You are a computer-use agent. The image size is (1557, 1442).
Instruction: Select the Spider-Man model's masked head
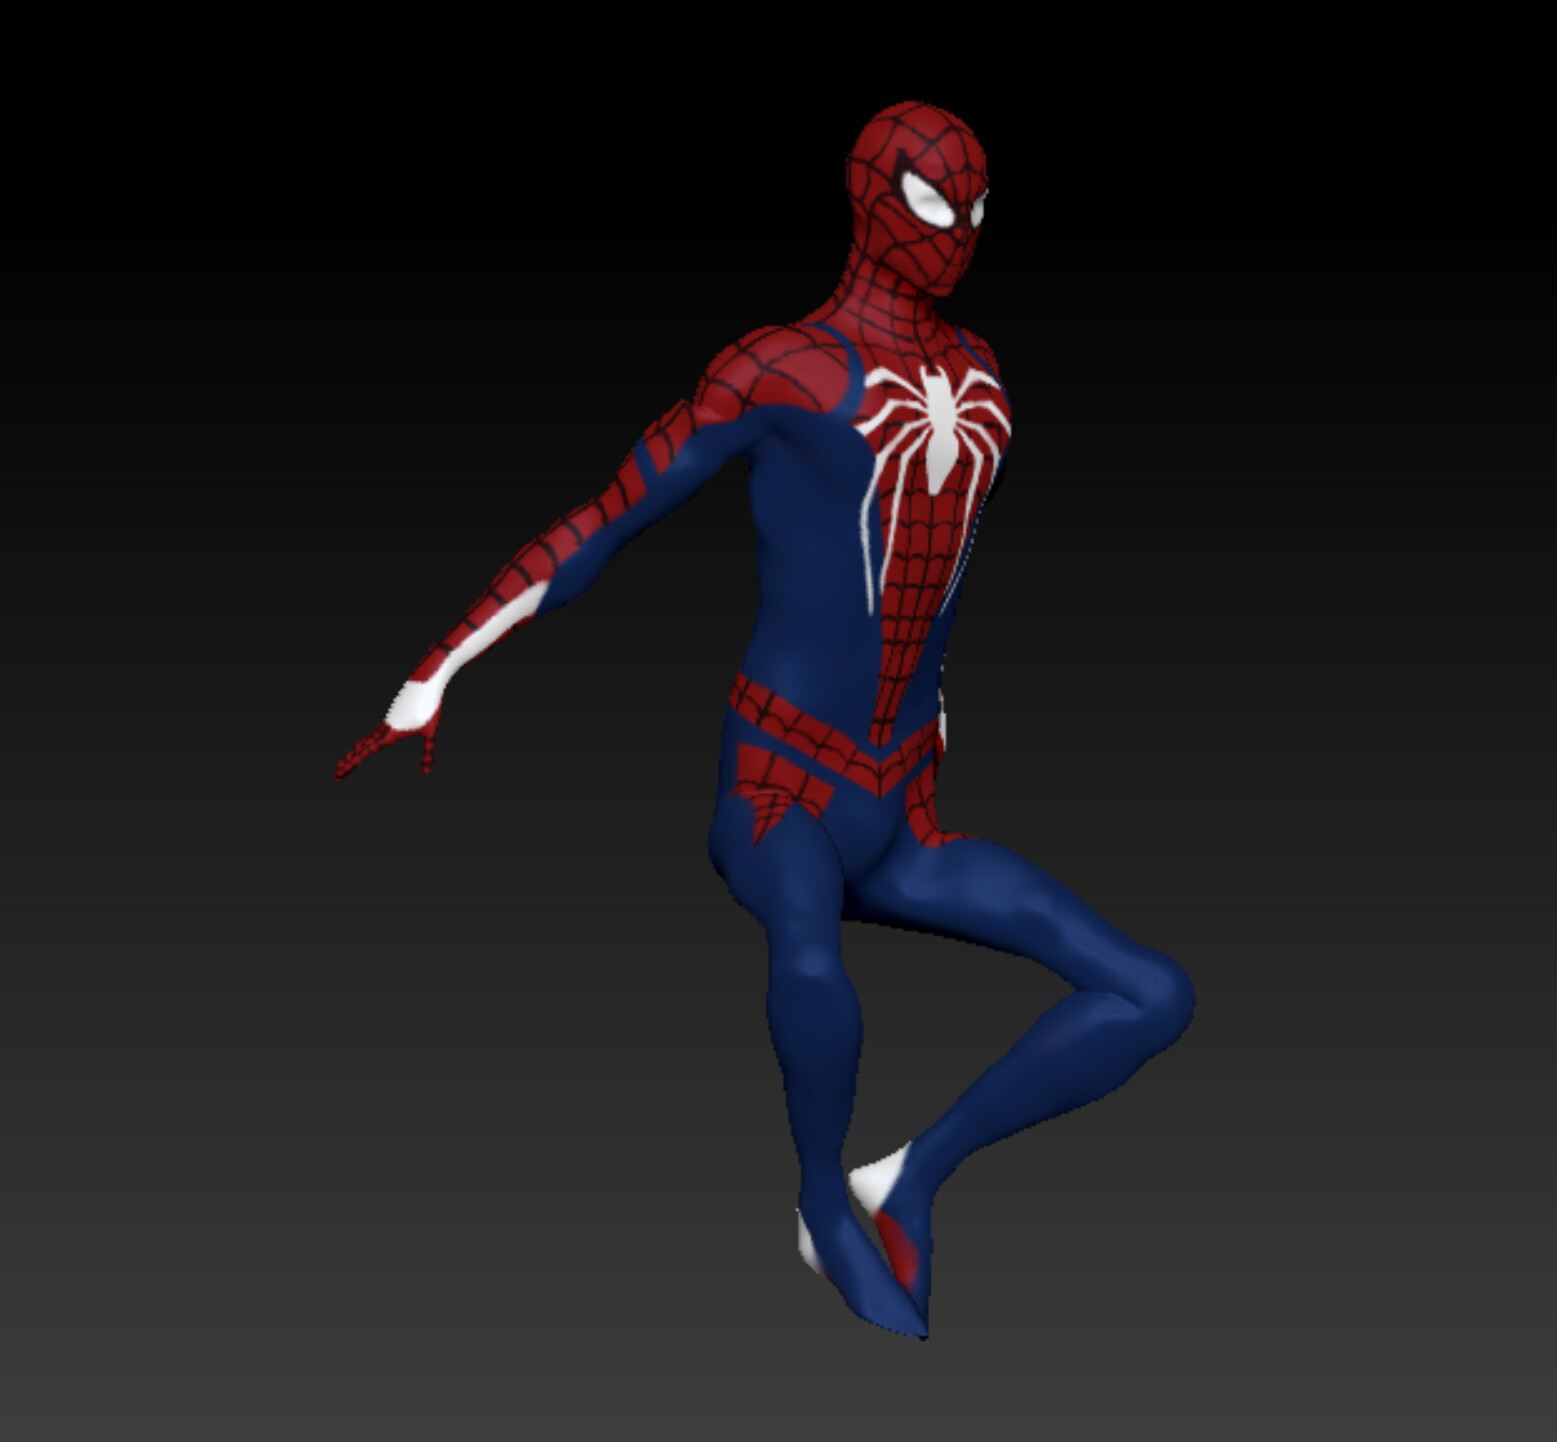point(917,197)
